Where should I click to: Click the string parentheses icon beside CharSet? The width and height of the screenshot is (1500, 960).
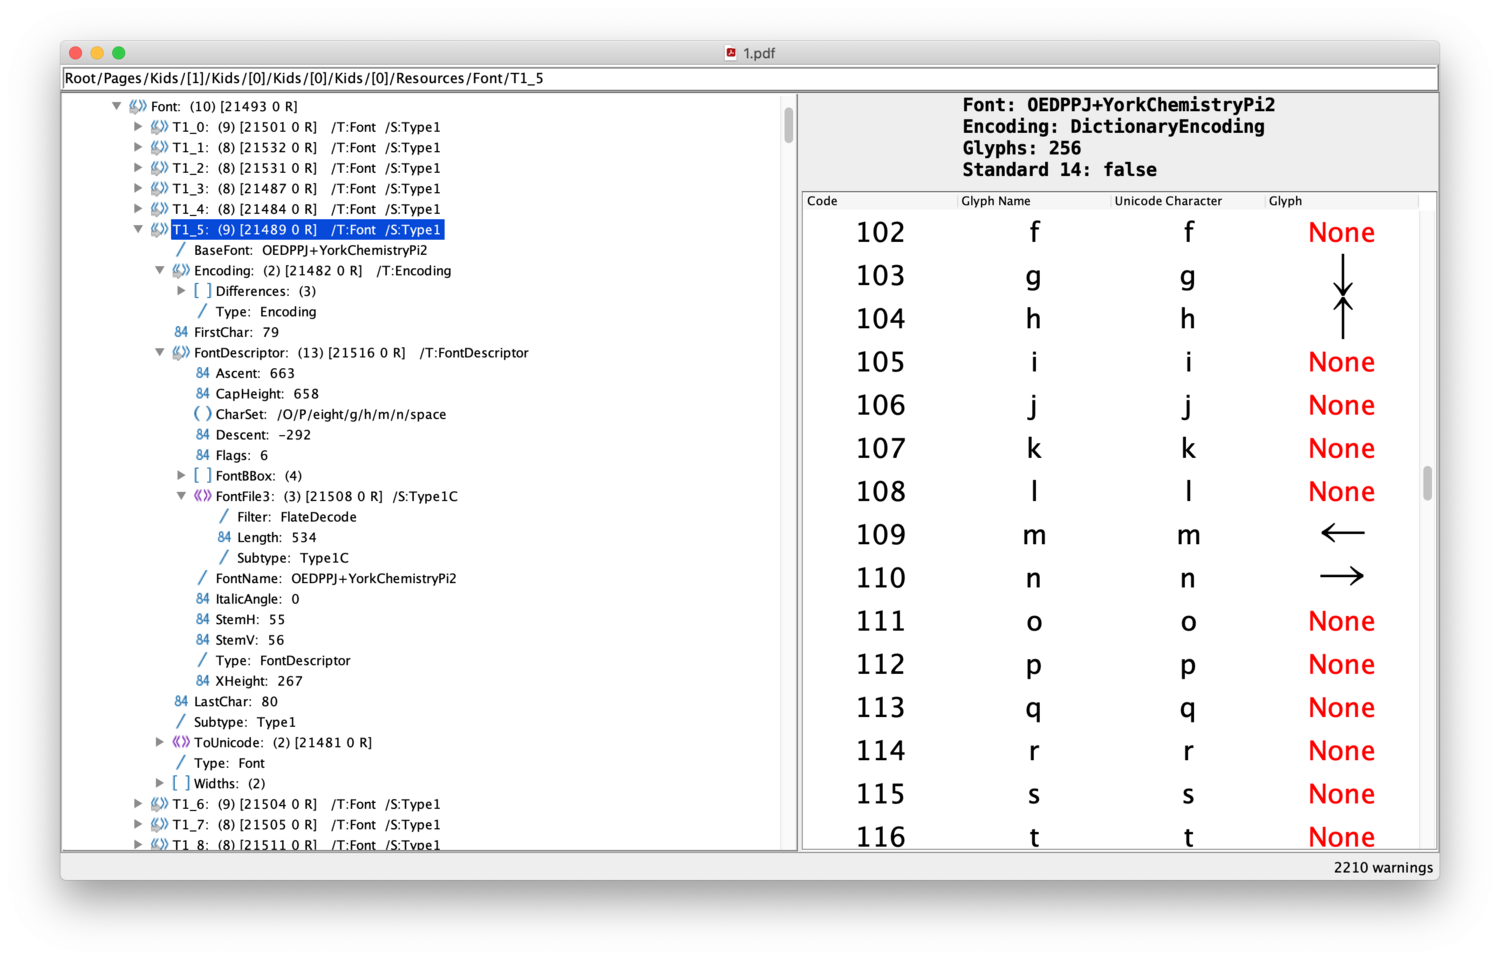pos(202,414)
